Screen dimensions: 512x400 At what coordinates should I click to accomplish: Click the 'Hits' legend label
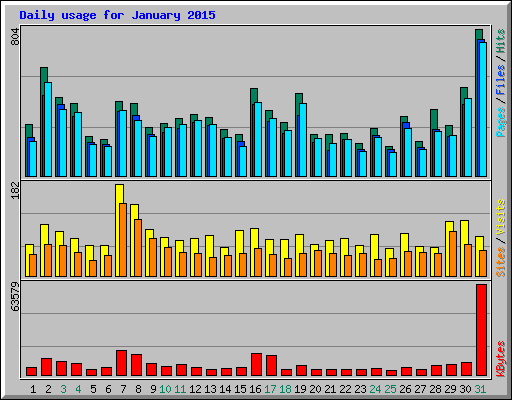pyautogui.click(x=501, y=41)
